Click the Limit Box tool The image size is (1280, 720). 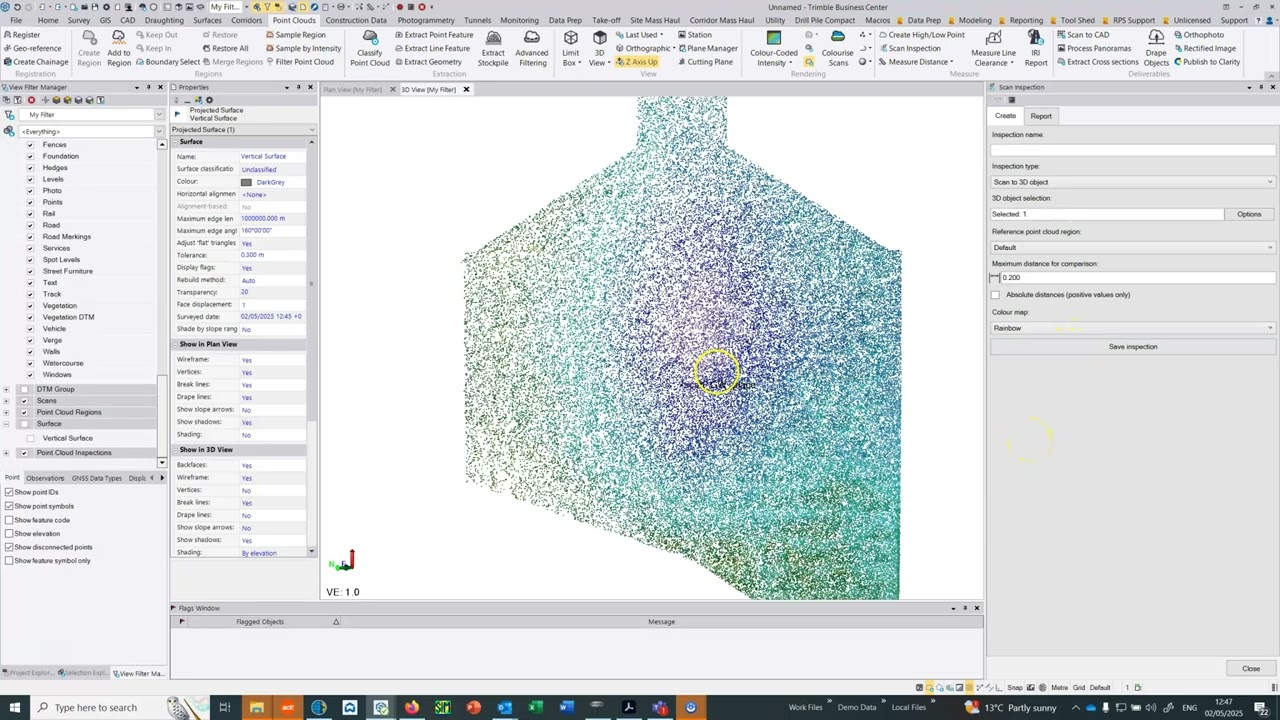(x=570, y=48)
